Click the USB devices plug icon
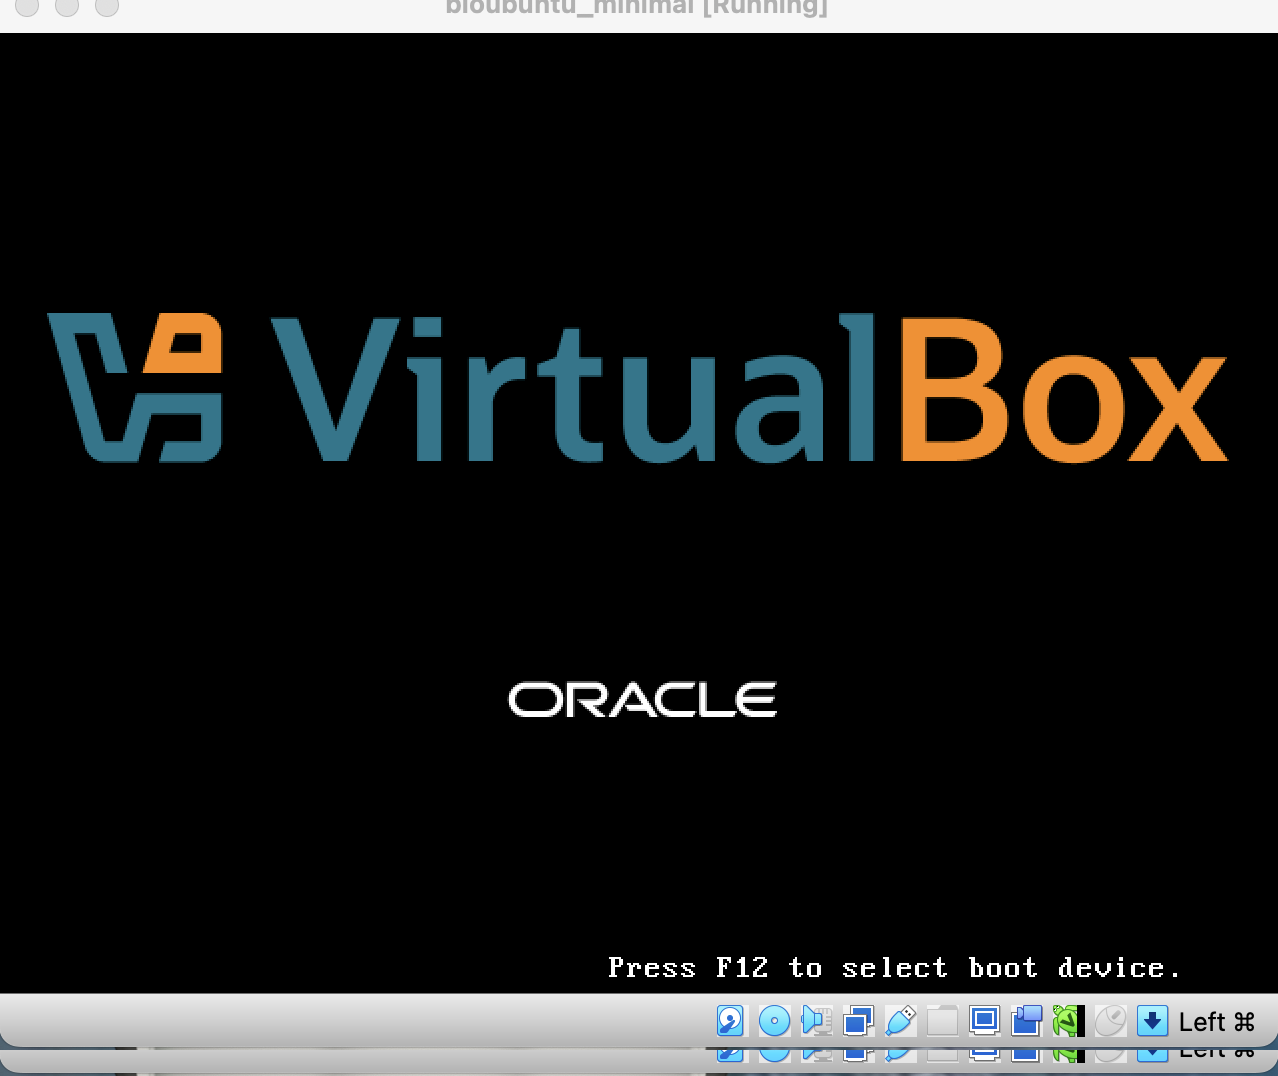The height and width of the screenshot is (1076, 1278). coord(900,1021)
